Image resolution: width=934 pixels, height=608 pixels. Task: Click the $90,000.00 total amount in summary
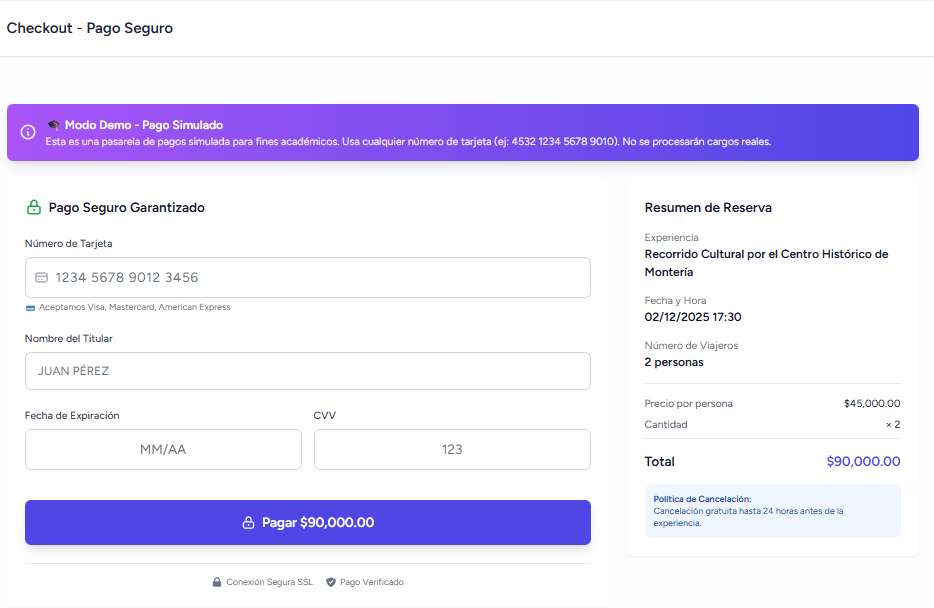[864, 462]
